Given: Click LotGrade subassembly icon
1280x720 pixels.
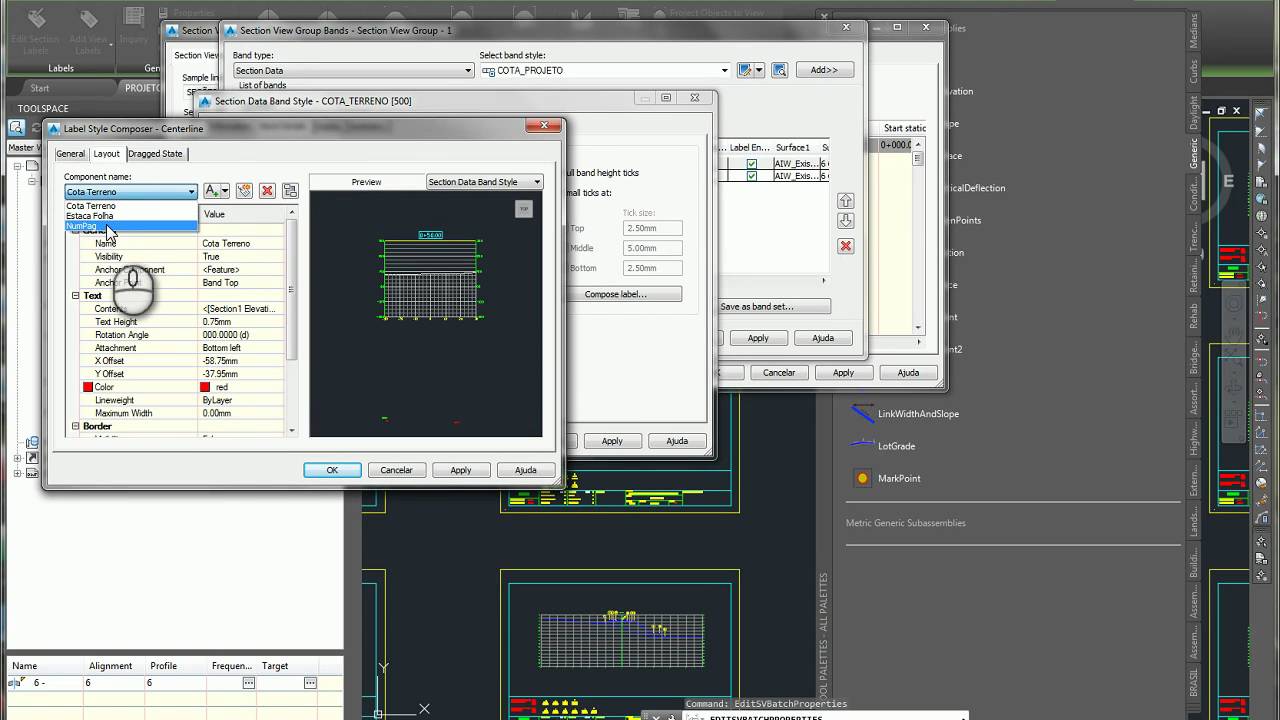Looking at the screenshot, I should (x=862, y=445).
